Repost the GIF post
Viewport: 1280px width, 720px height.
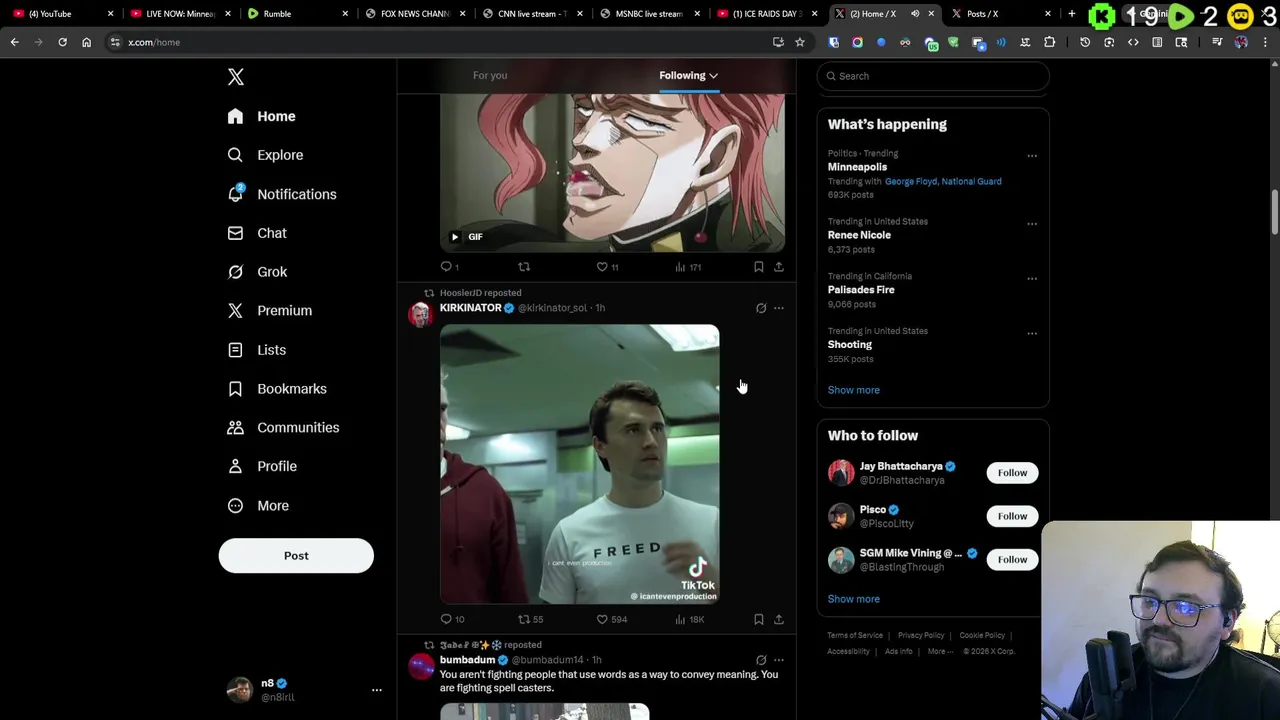point(524,267)
